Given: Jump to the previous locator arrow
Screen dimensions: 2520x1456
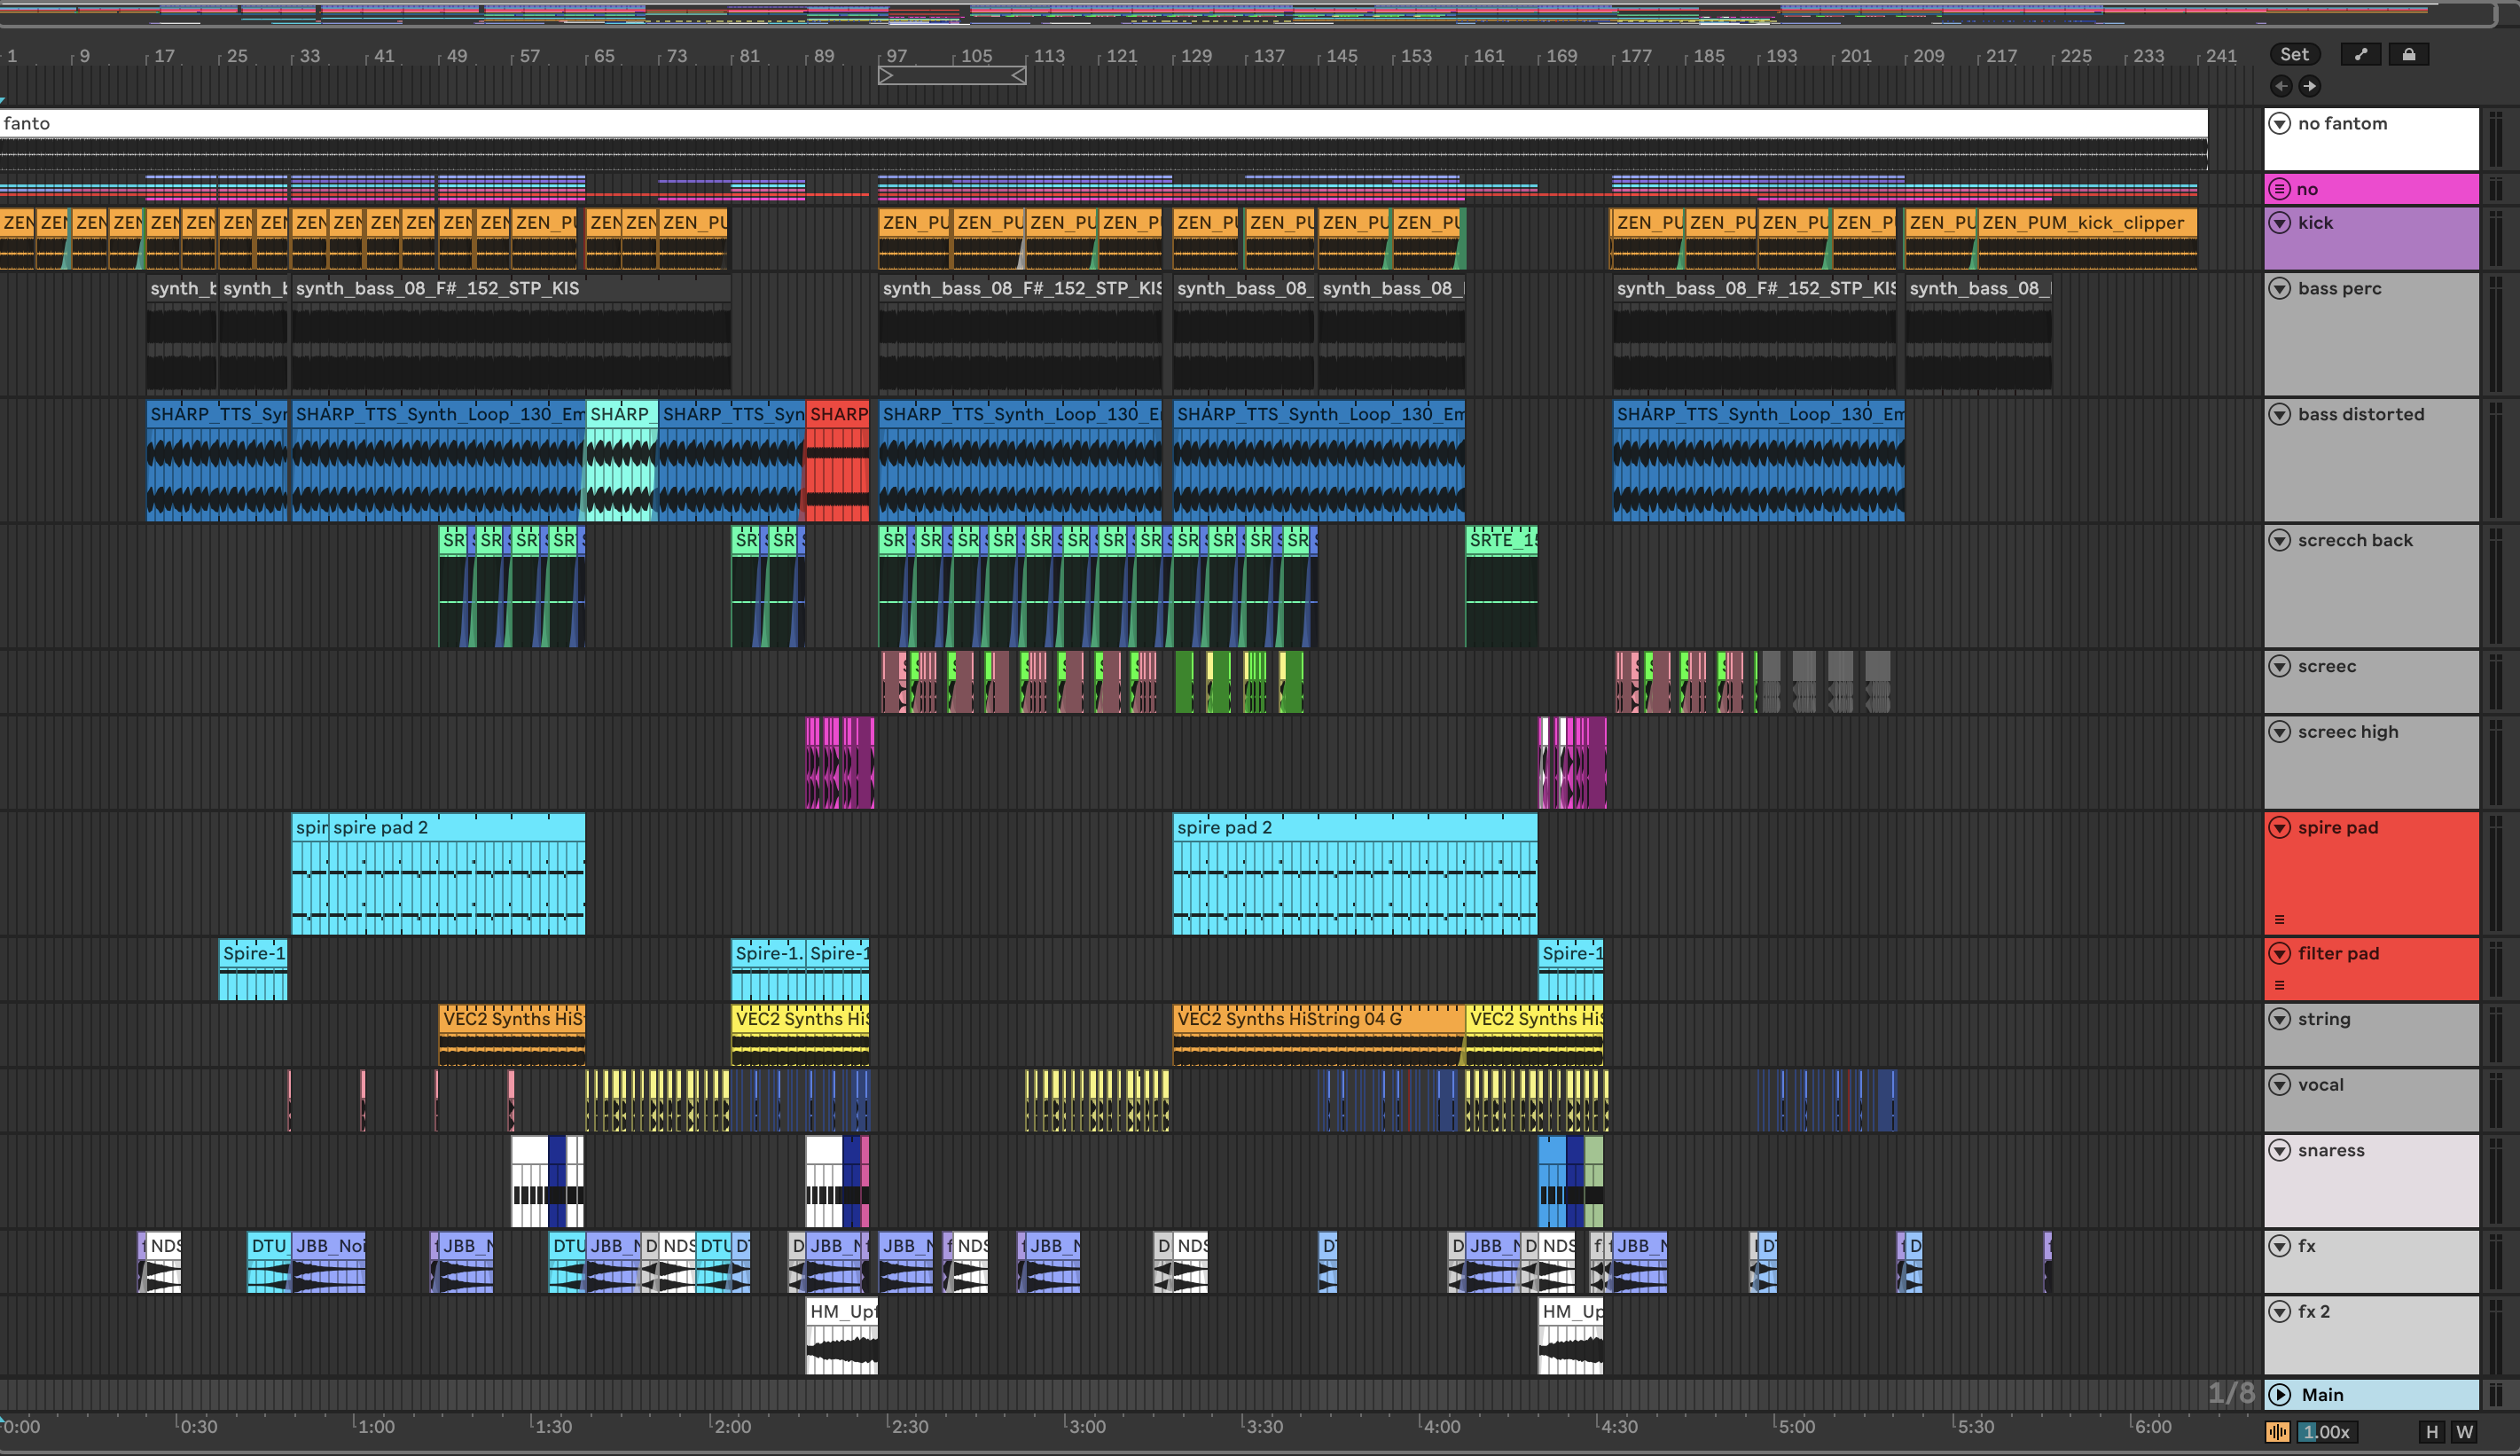Looking at the screenshot, I should click(x=2281, y=86).
